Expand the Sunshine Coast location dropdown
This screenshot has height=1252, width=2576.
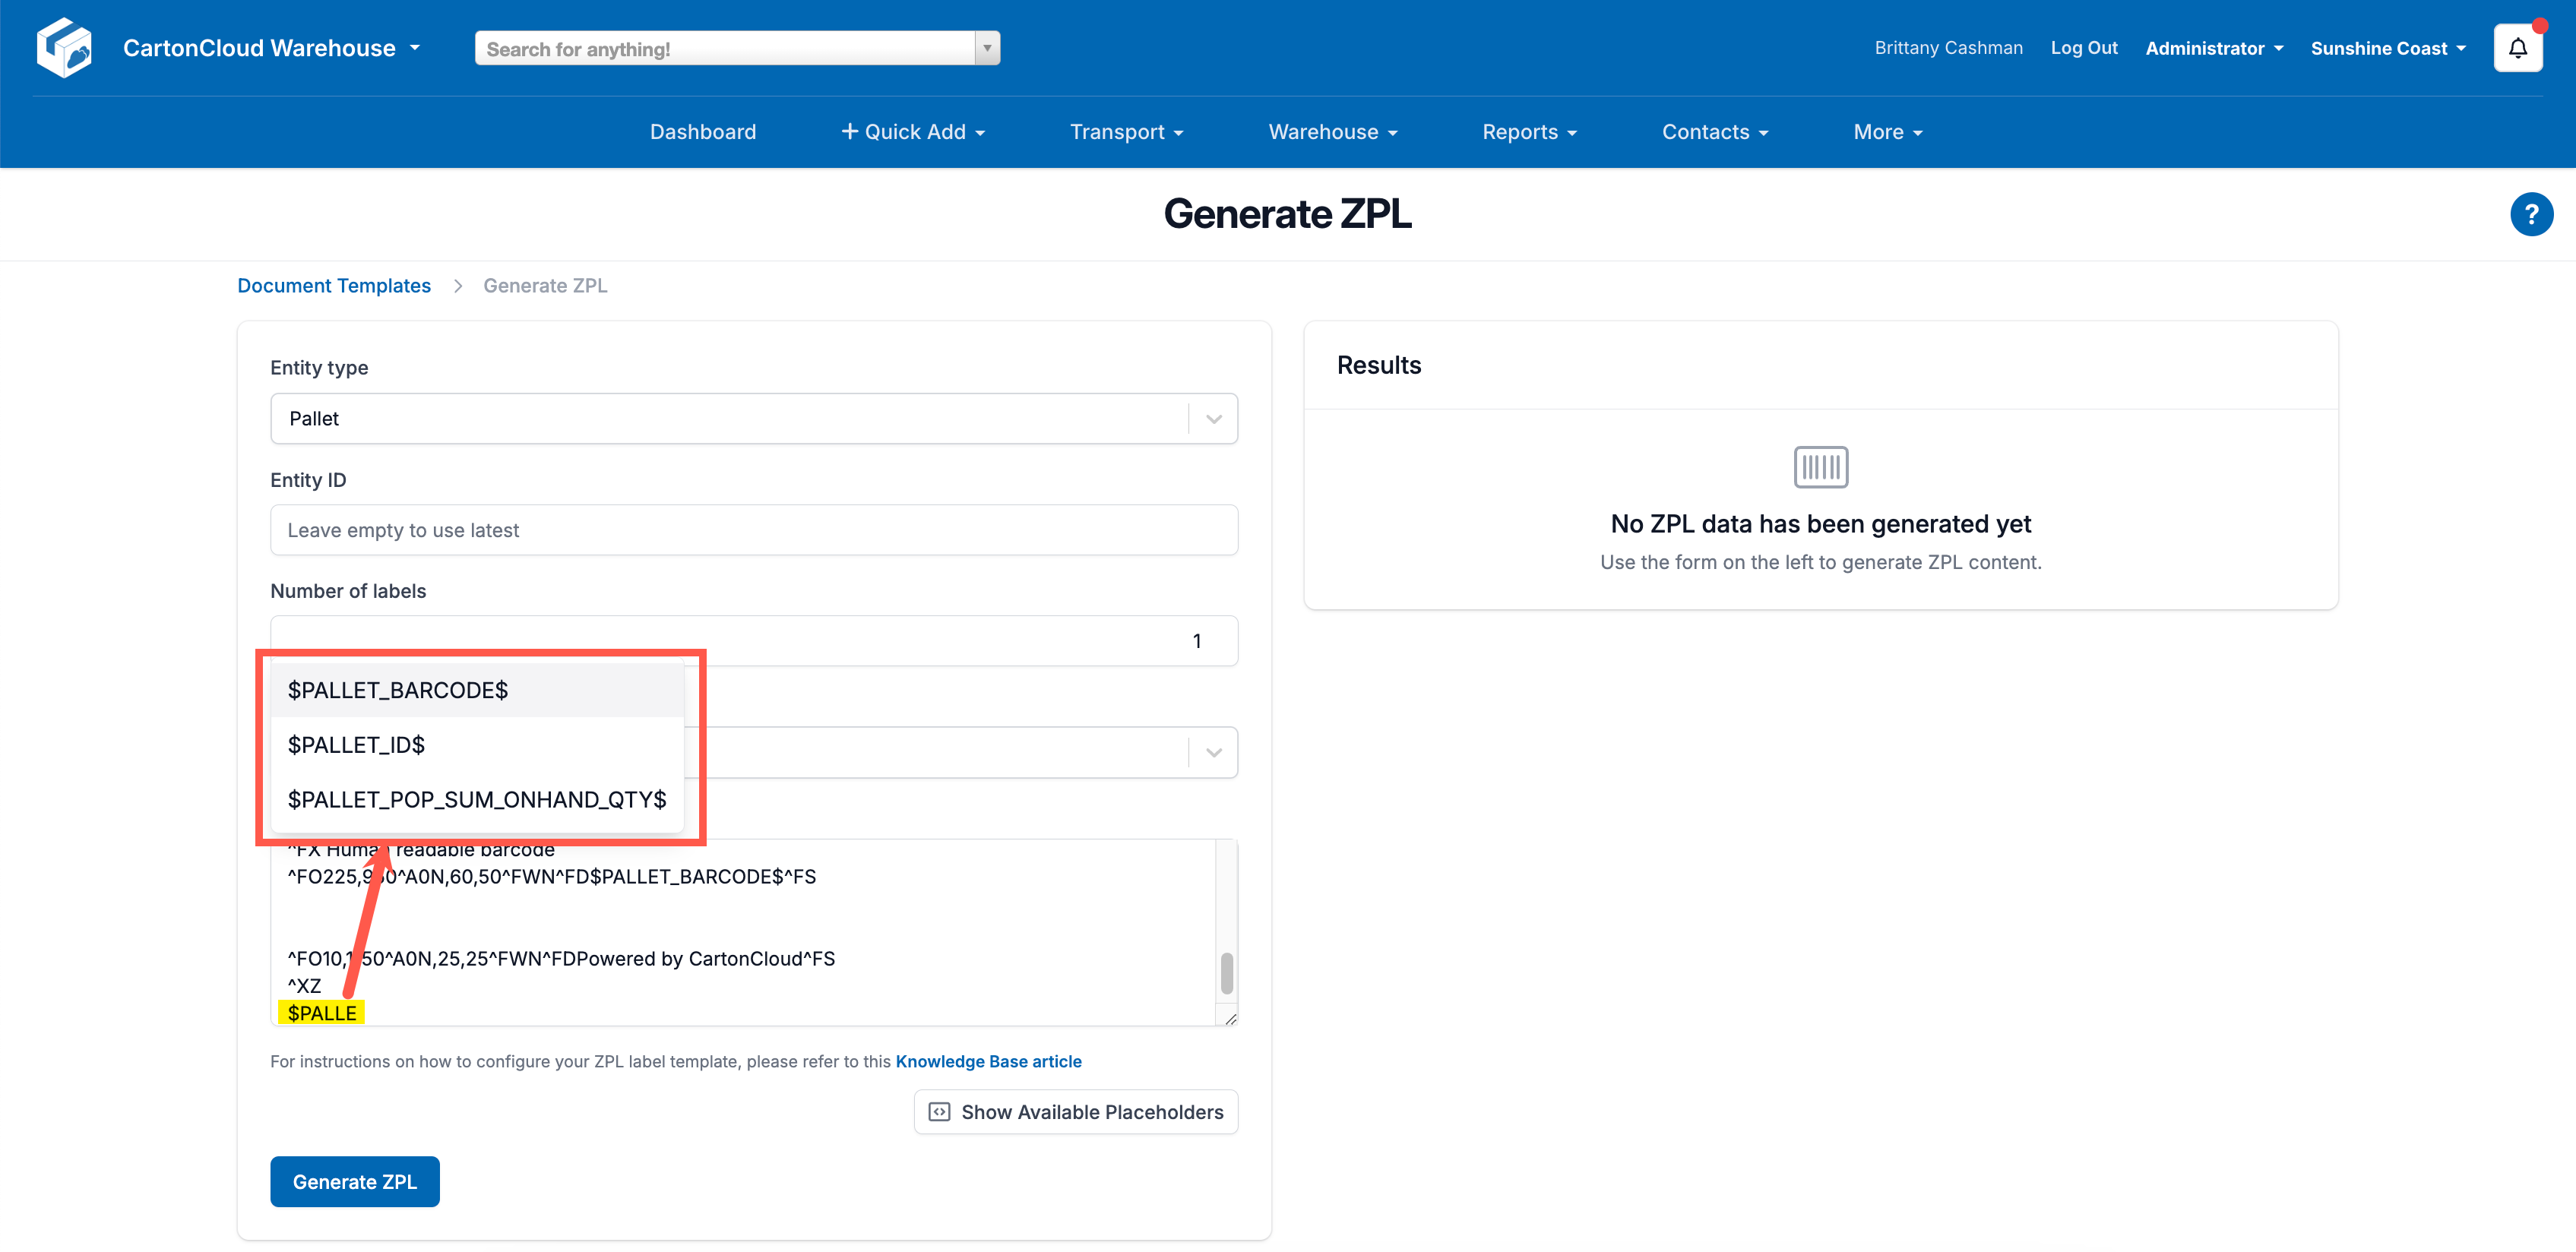(2388, 47)
